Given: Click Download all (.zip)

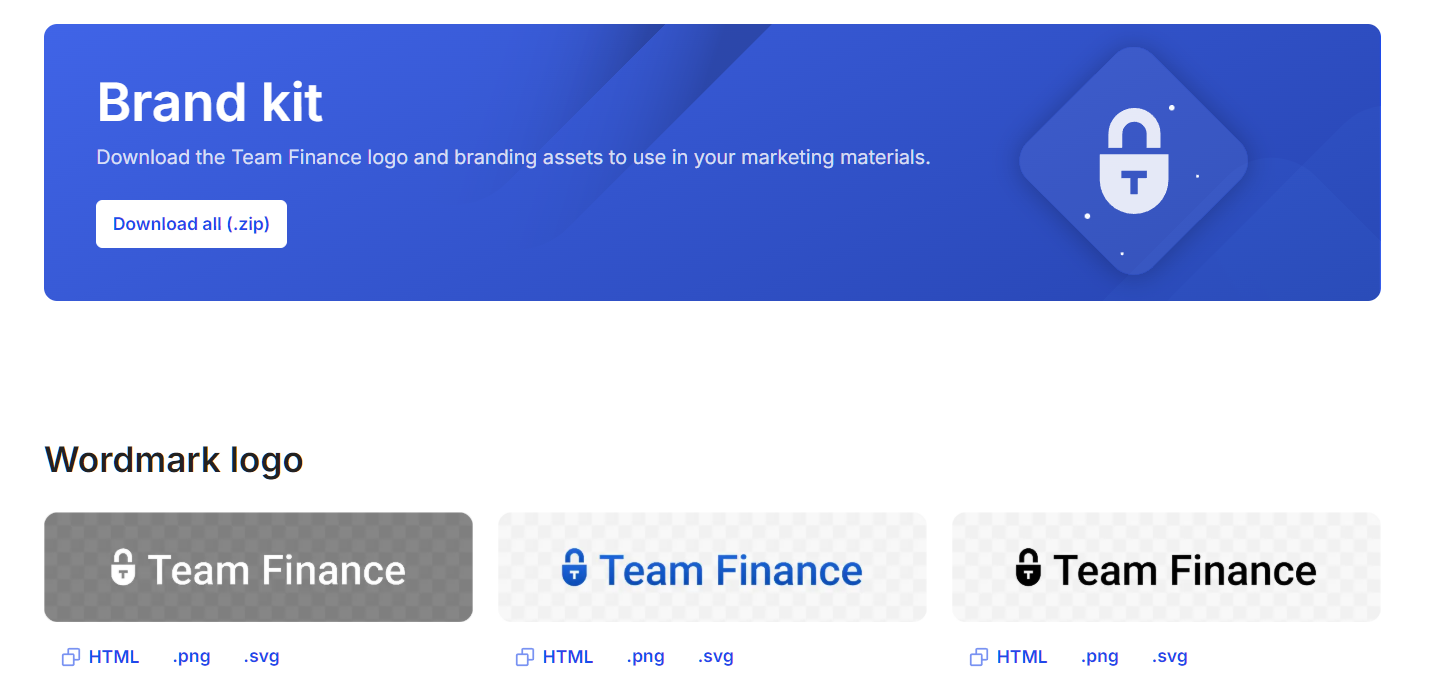Looking at the screenshot, I should 191,223.
